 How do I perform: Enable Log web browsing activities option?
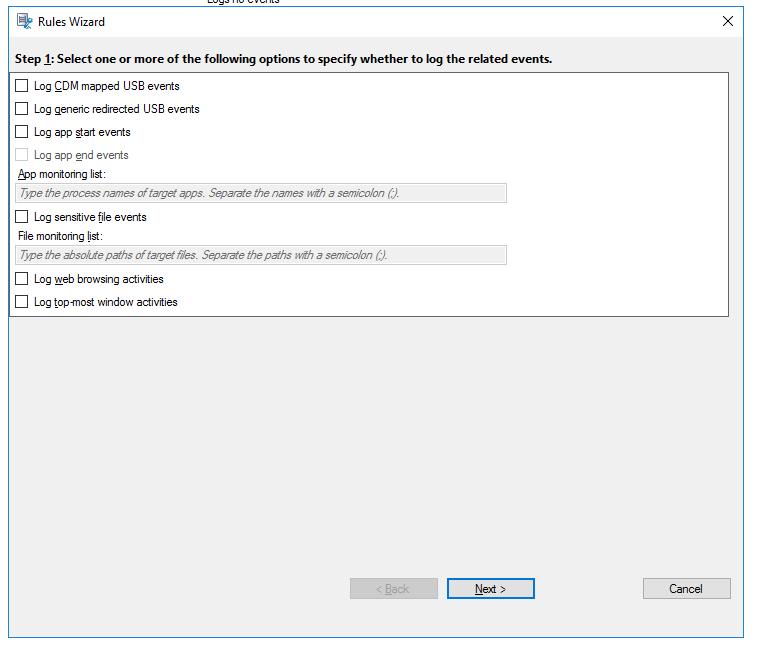[x=22, y=279]
